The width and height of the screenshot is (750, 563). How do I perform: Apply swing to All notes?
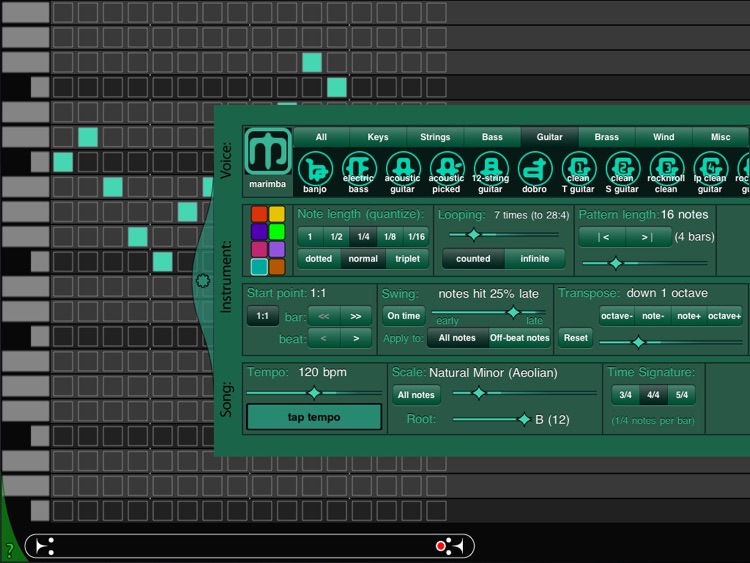(x=457, y=338)
